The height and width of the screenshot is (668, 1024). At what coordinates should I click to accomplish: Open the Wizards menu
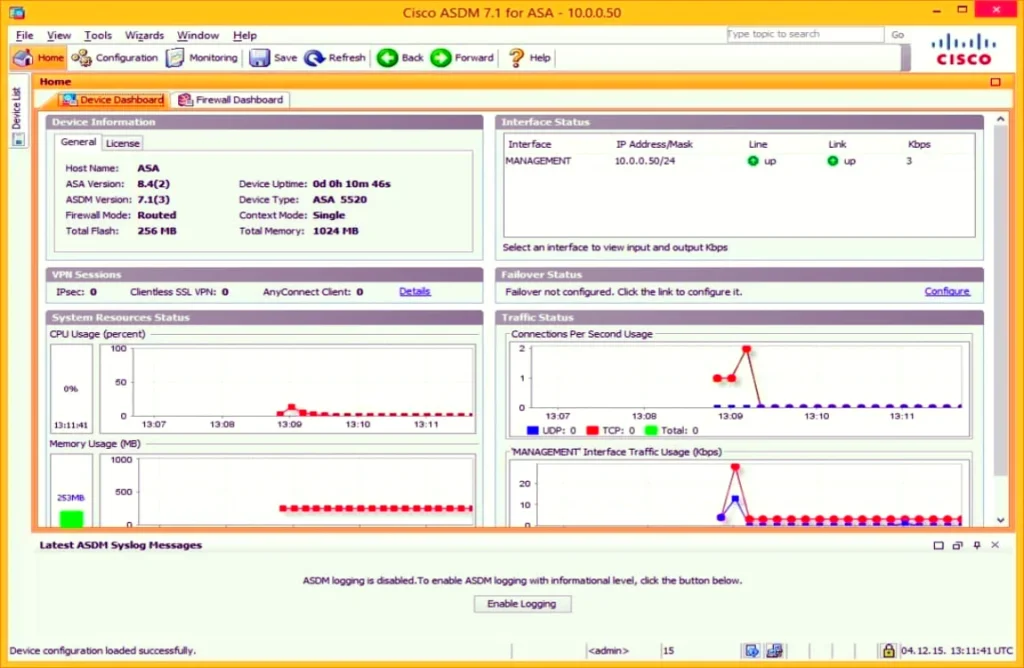click(x=144, y=35)
